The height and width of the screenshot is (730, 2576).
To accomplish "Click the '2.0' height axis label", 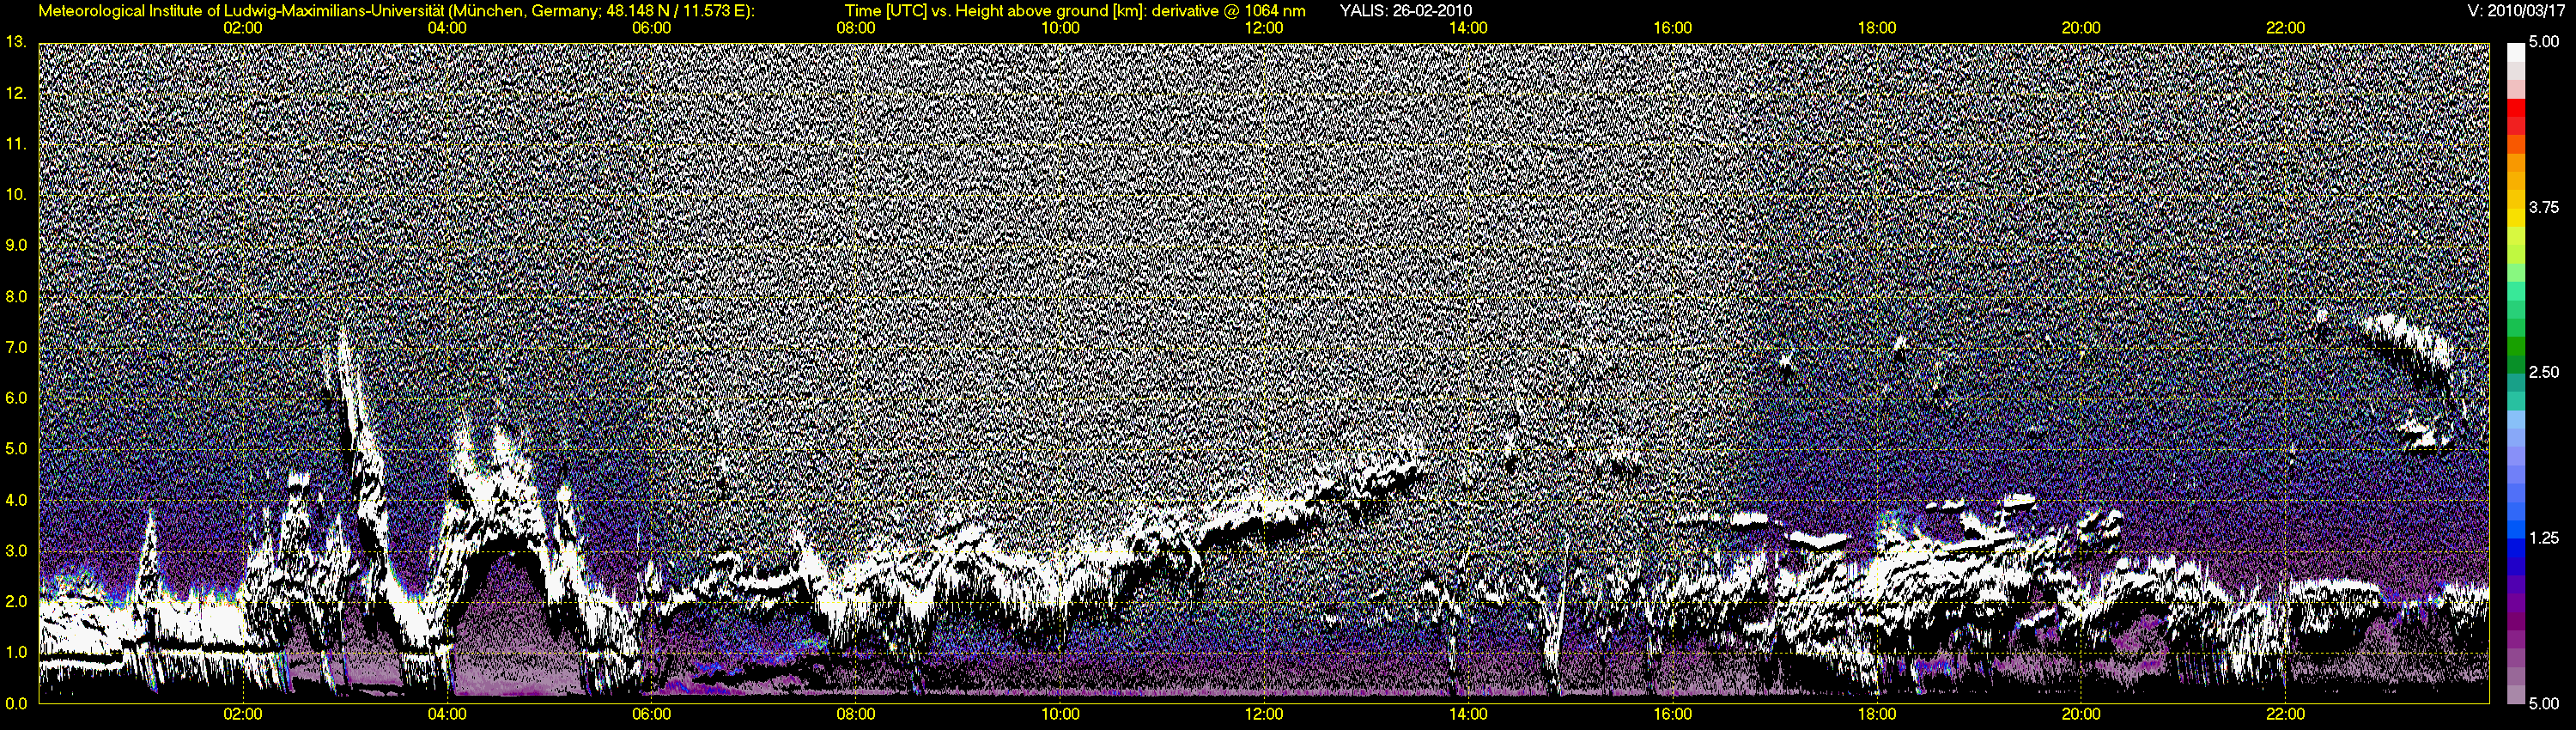I will click(16, 601).
